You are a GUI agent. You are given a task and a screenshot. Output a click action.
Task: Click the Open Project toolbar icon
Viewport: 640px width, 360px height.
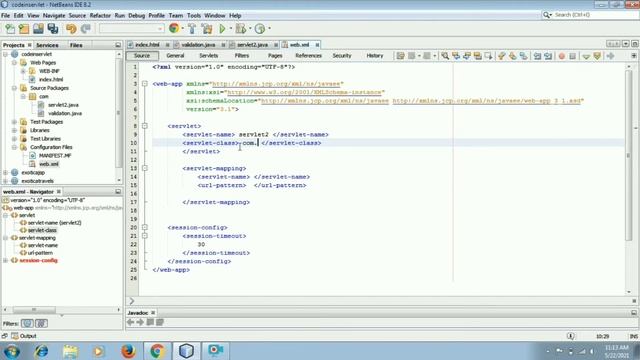click(38, 29)
